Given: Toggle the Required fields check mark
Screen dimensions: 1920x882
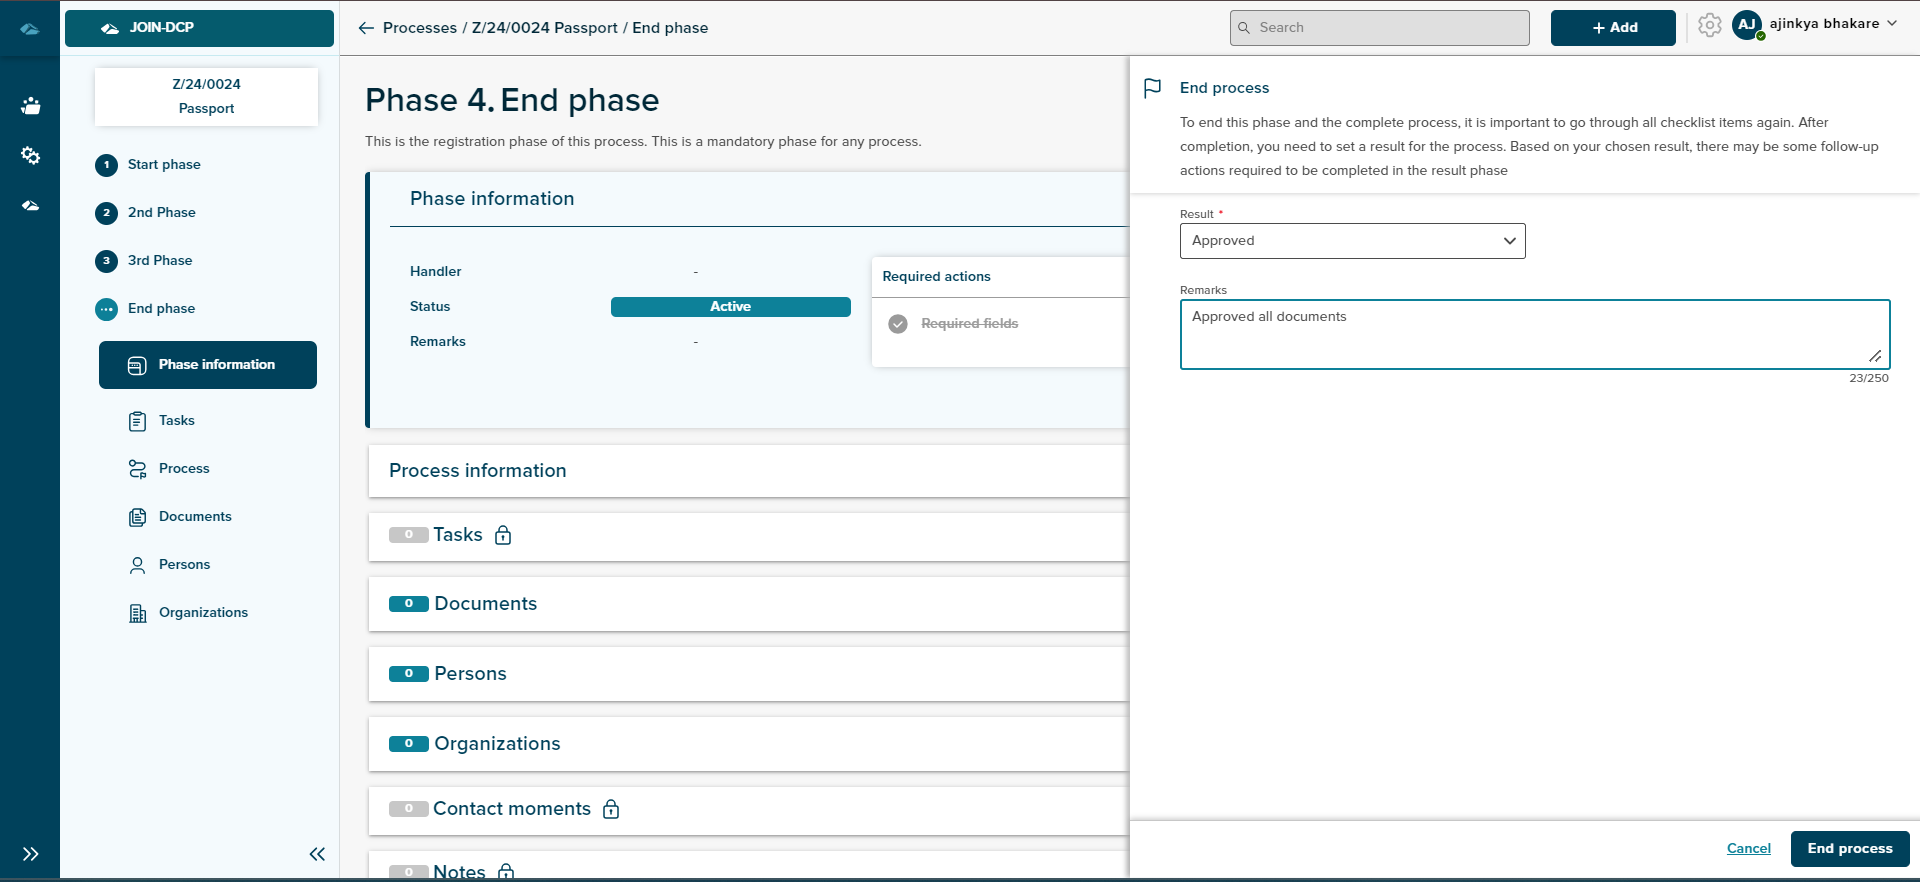Looking at the screenshot, I should click(x=898, y=324).
